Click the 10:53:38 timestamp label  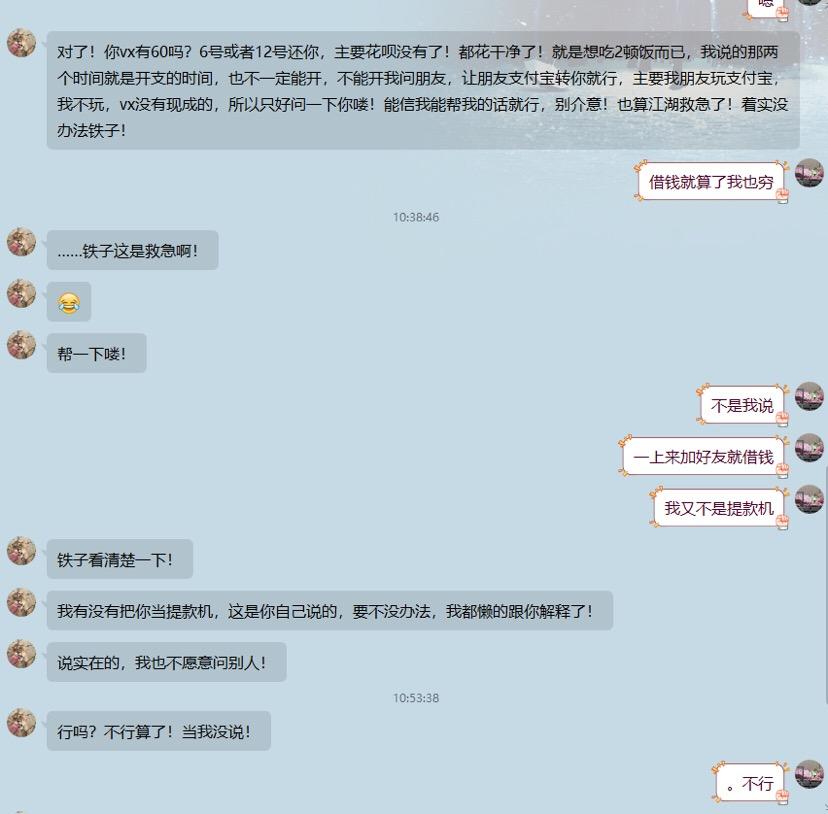point(416,698)
